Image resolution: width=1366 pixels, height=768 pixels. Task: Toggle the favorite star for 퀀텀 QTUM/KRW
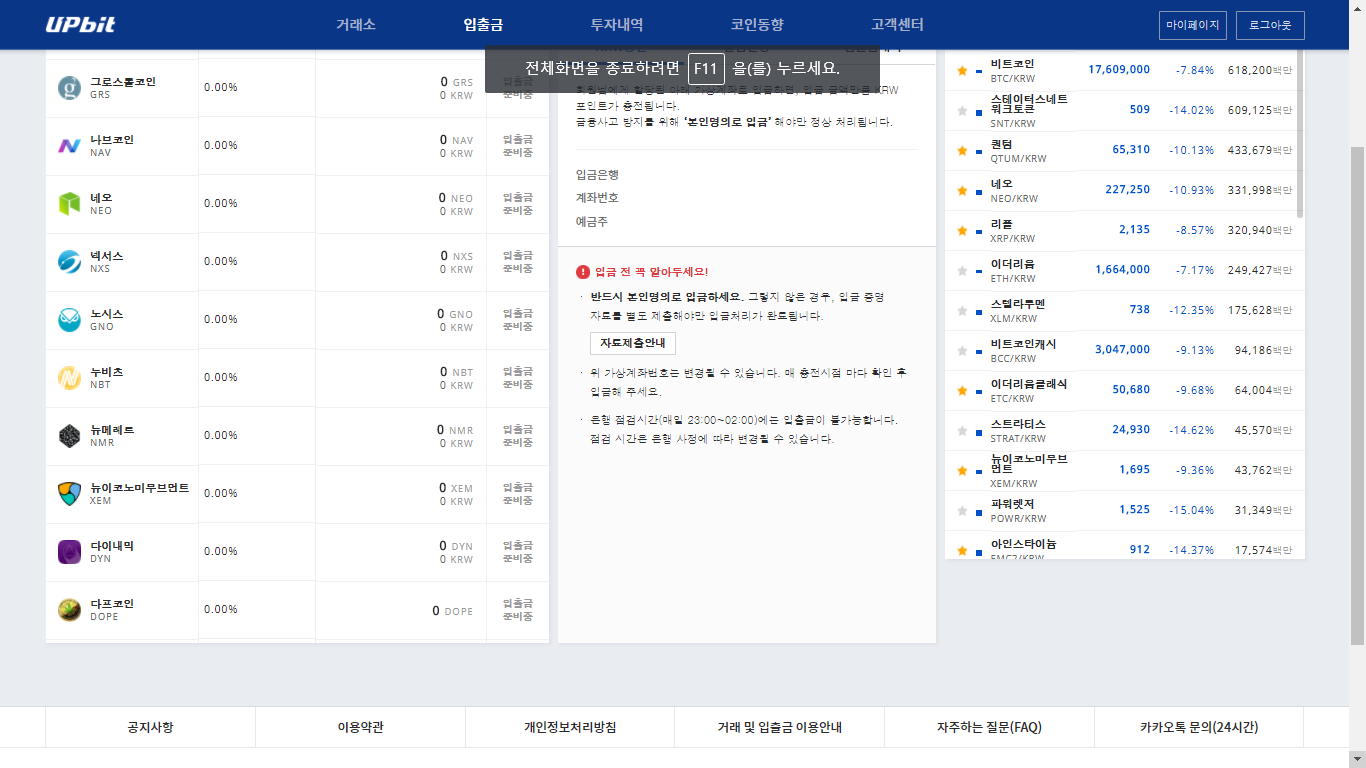coord(962,151)
